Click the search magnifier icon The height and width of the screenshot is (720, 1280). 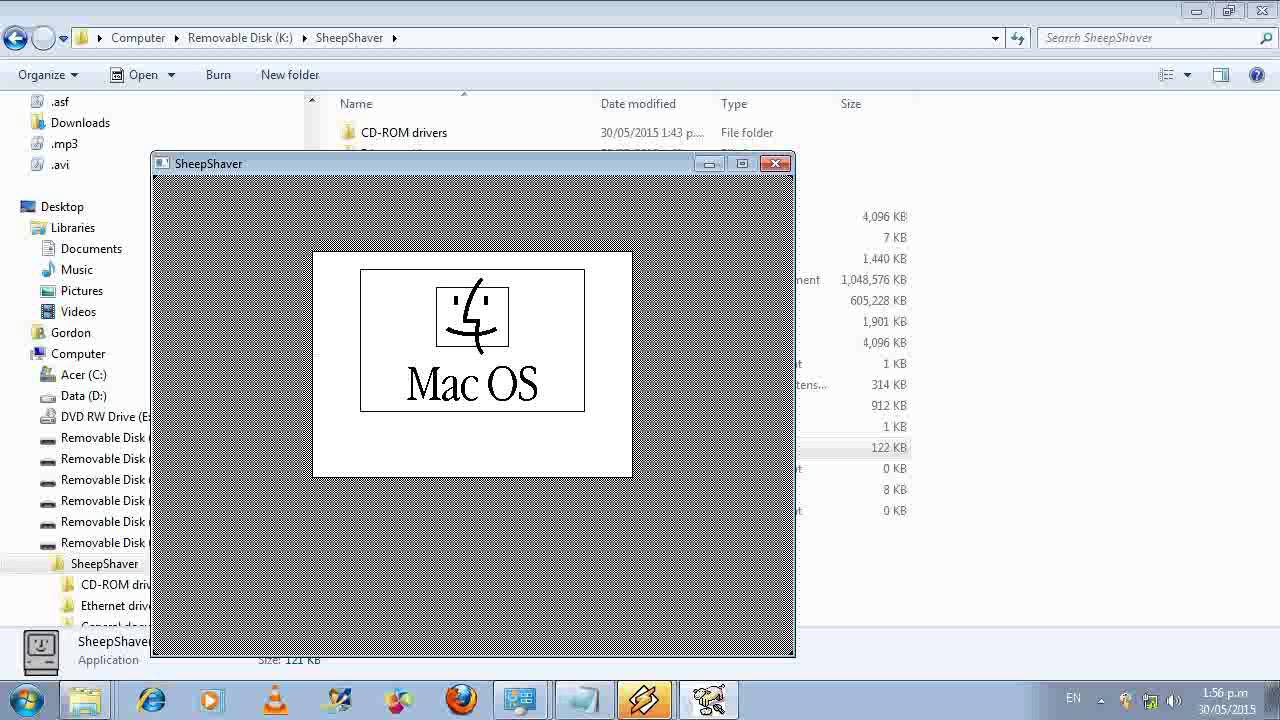click(x=1267, y=38)
